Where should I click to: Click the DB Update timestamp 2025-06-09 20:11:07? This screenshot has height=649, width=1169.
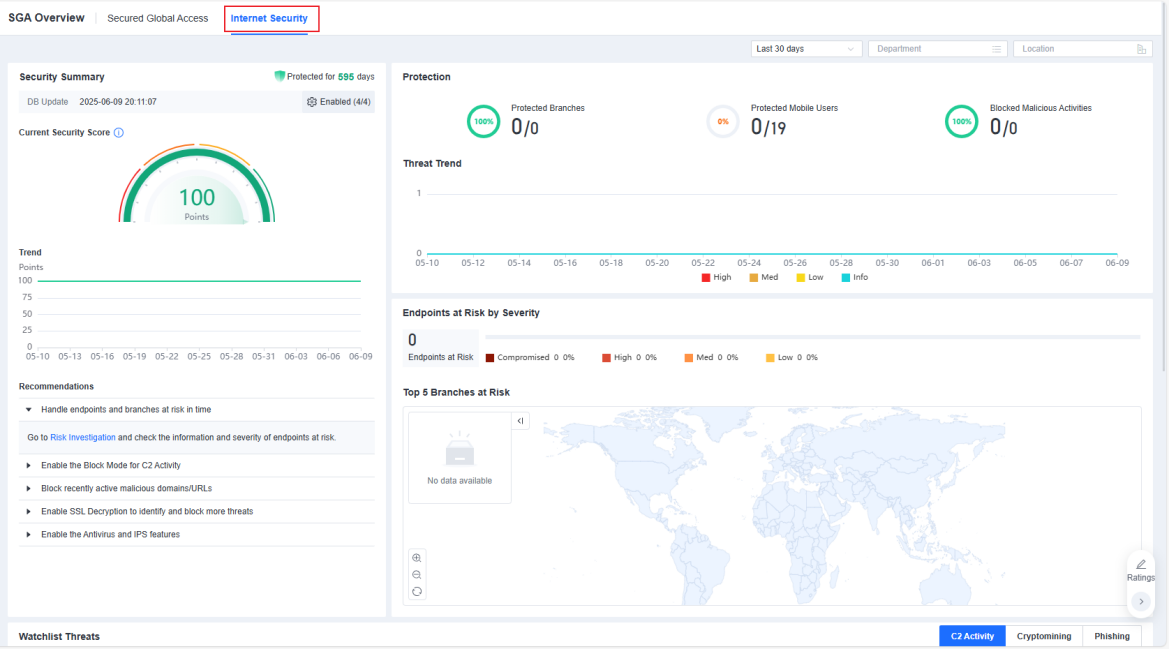(x=118, y=102)
